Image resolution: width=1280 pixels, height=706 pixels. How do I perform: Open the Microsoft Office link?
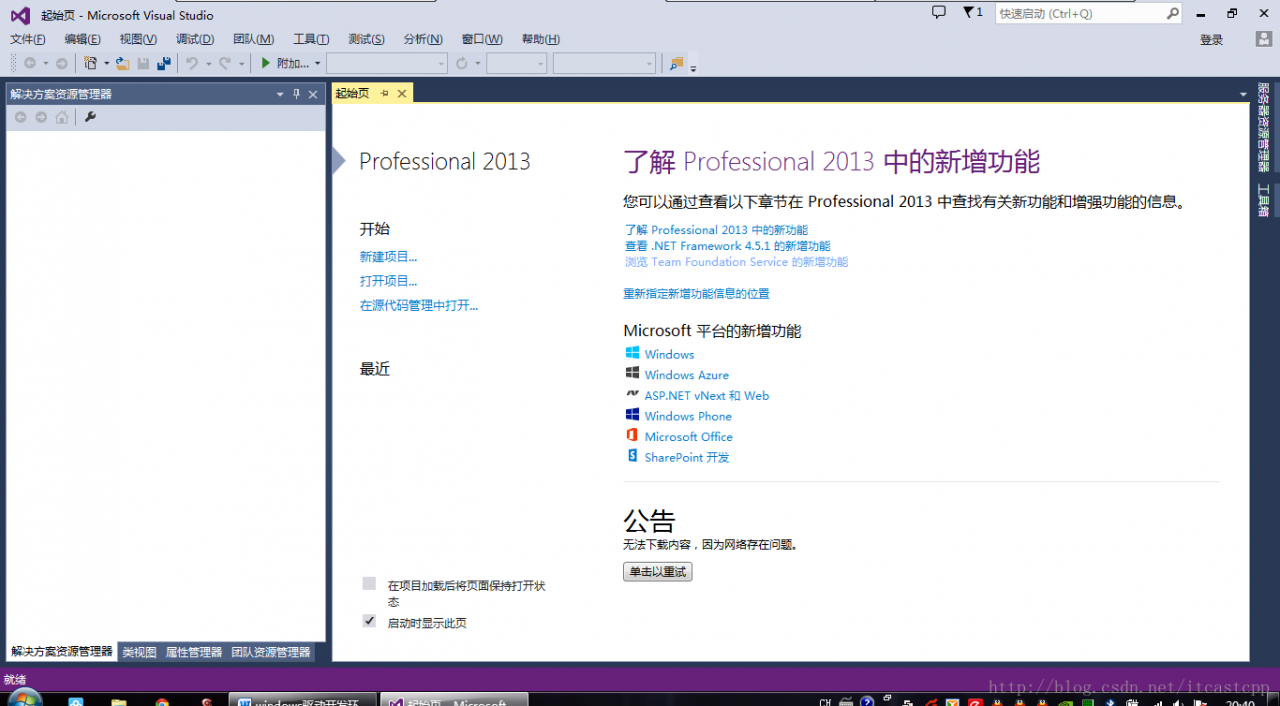[688, 437]
